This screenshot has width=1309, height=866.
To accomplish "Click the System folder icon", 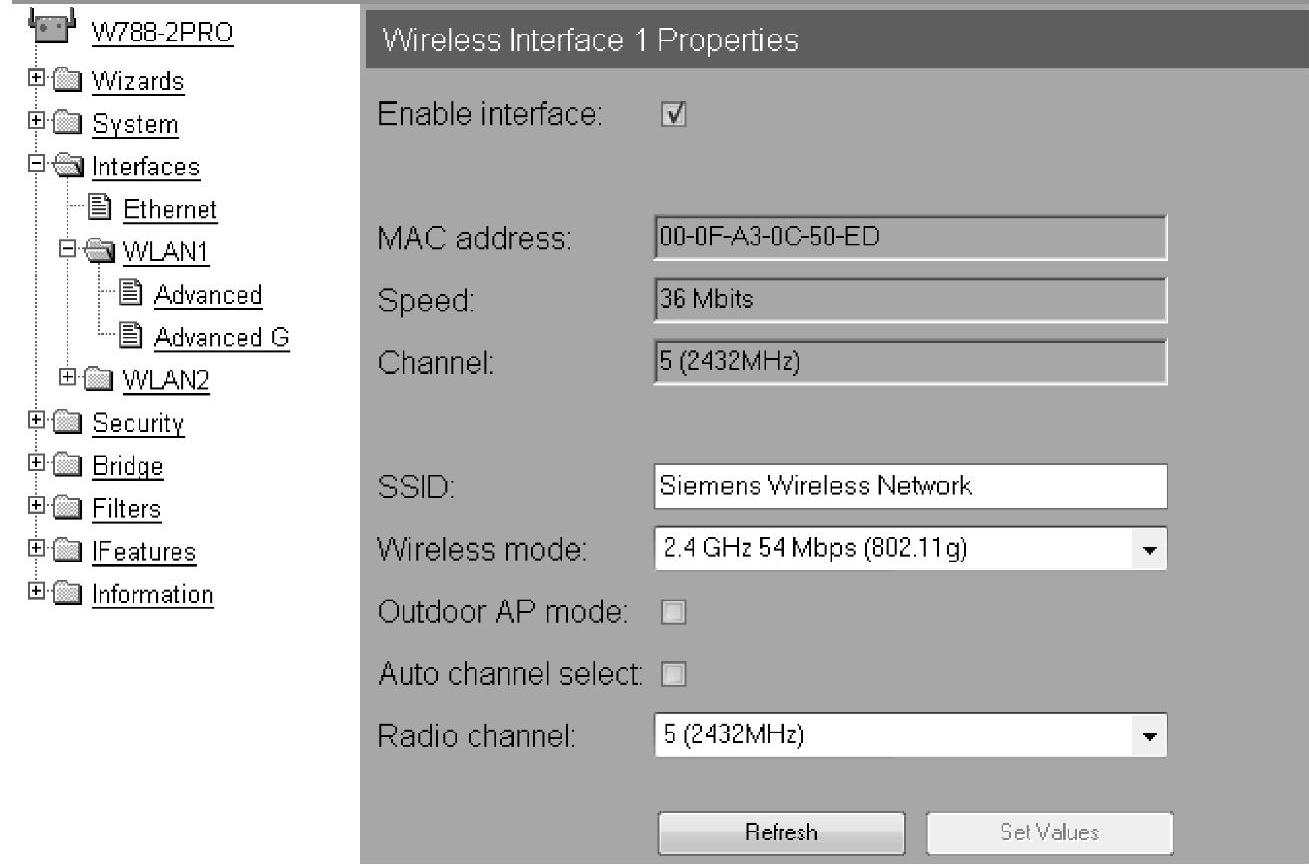I will [67, 123].
